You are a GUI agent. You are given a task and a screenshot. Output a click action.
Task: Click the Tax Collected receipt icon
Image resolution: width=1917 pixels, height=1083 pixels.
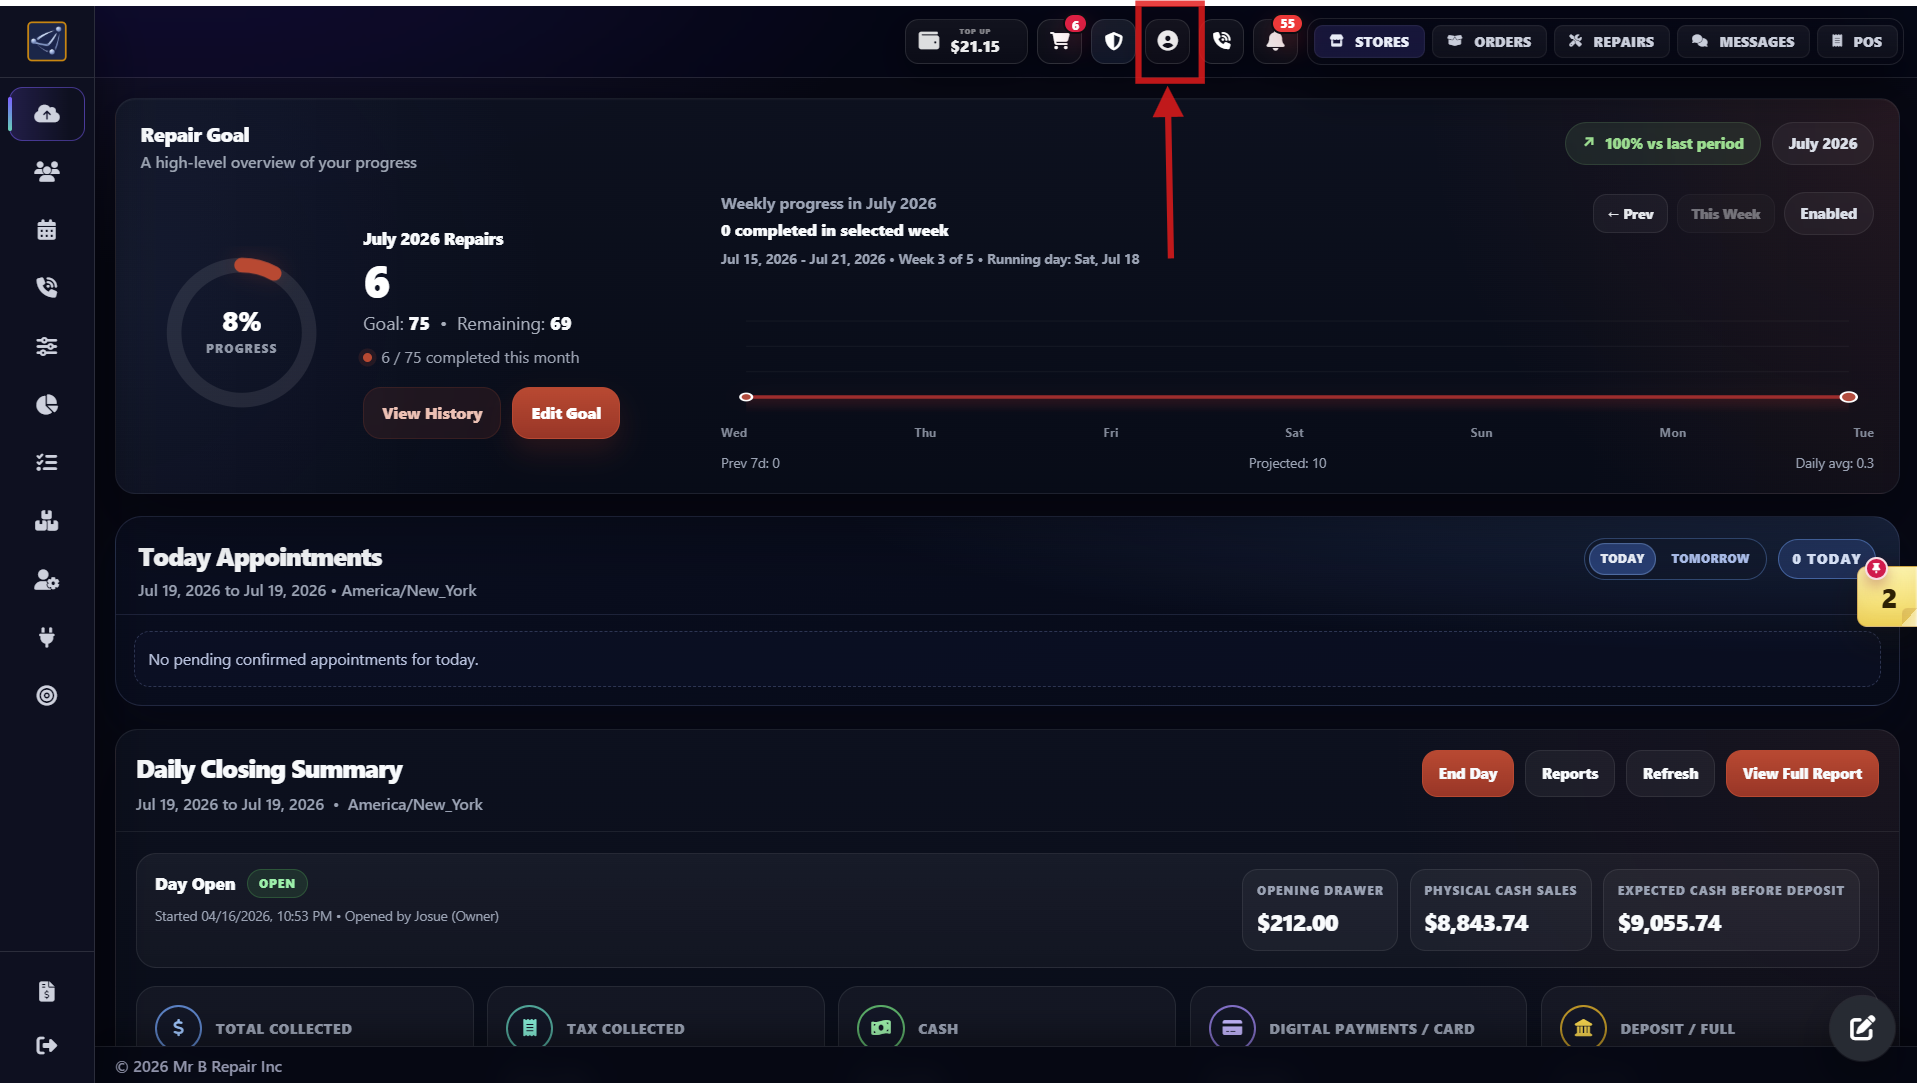pyautogui.click(x=530, y=1028)
